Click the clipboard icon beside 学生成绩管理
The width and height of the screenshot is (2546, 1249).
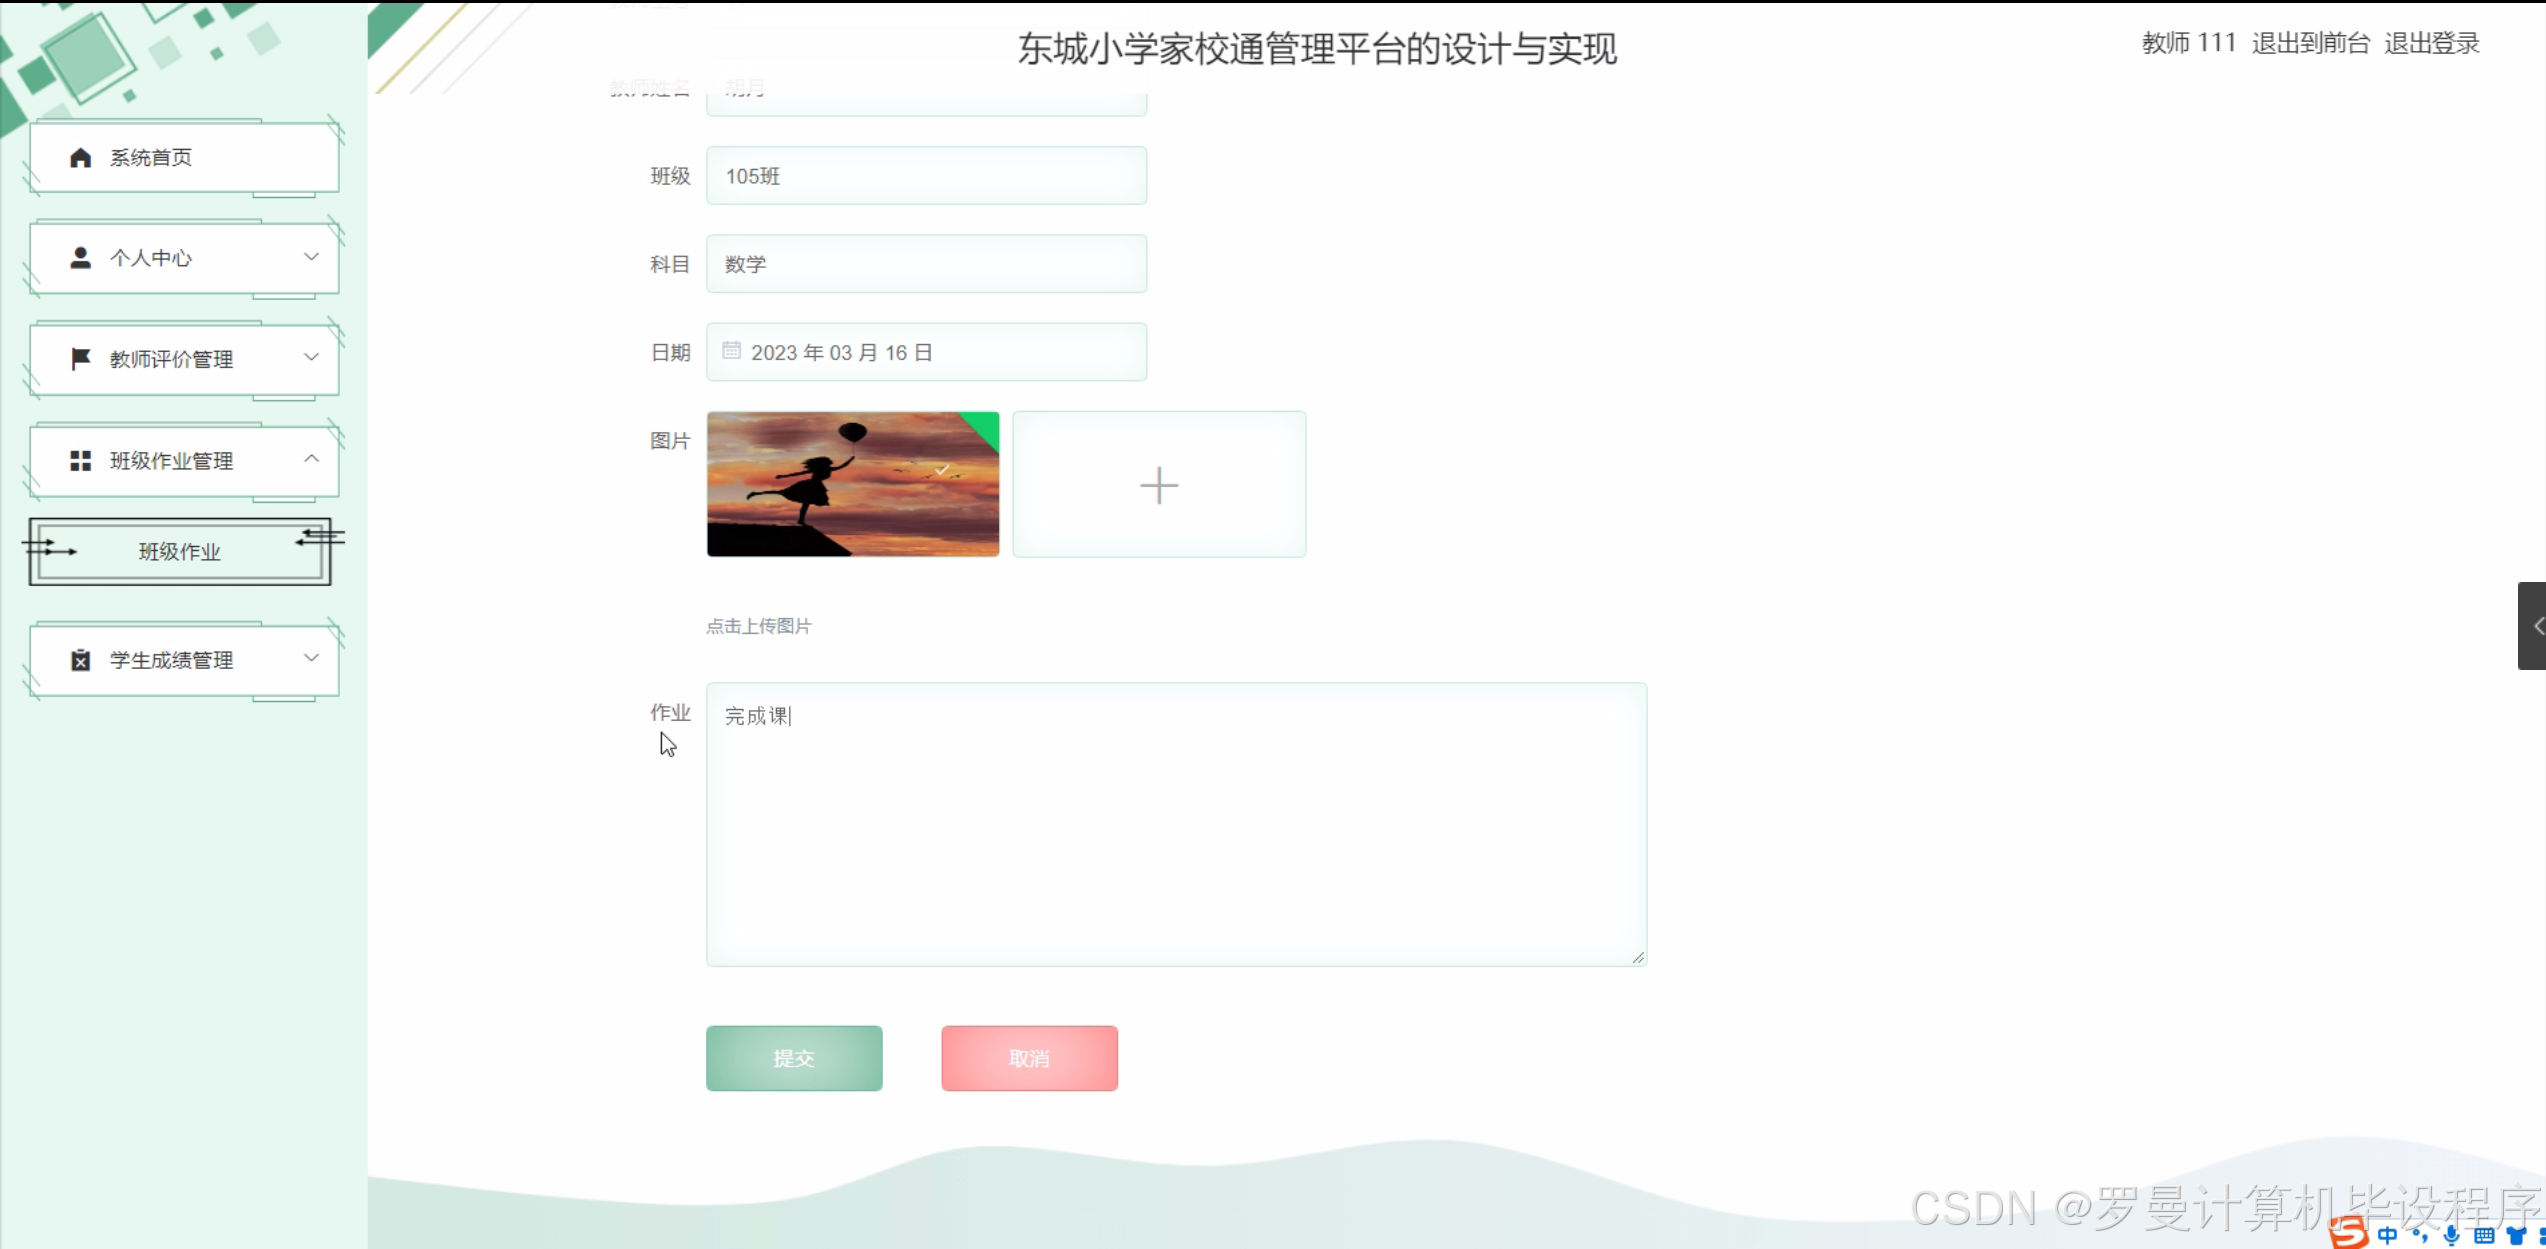click(80, 660)
